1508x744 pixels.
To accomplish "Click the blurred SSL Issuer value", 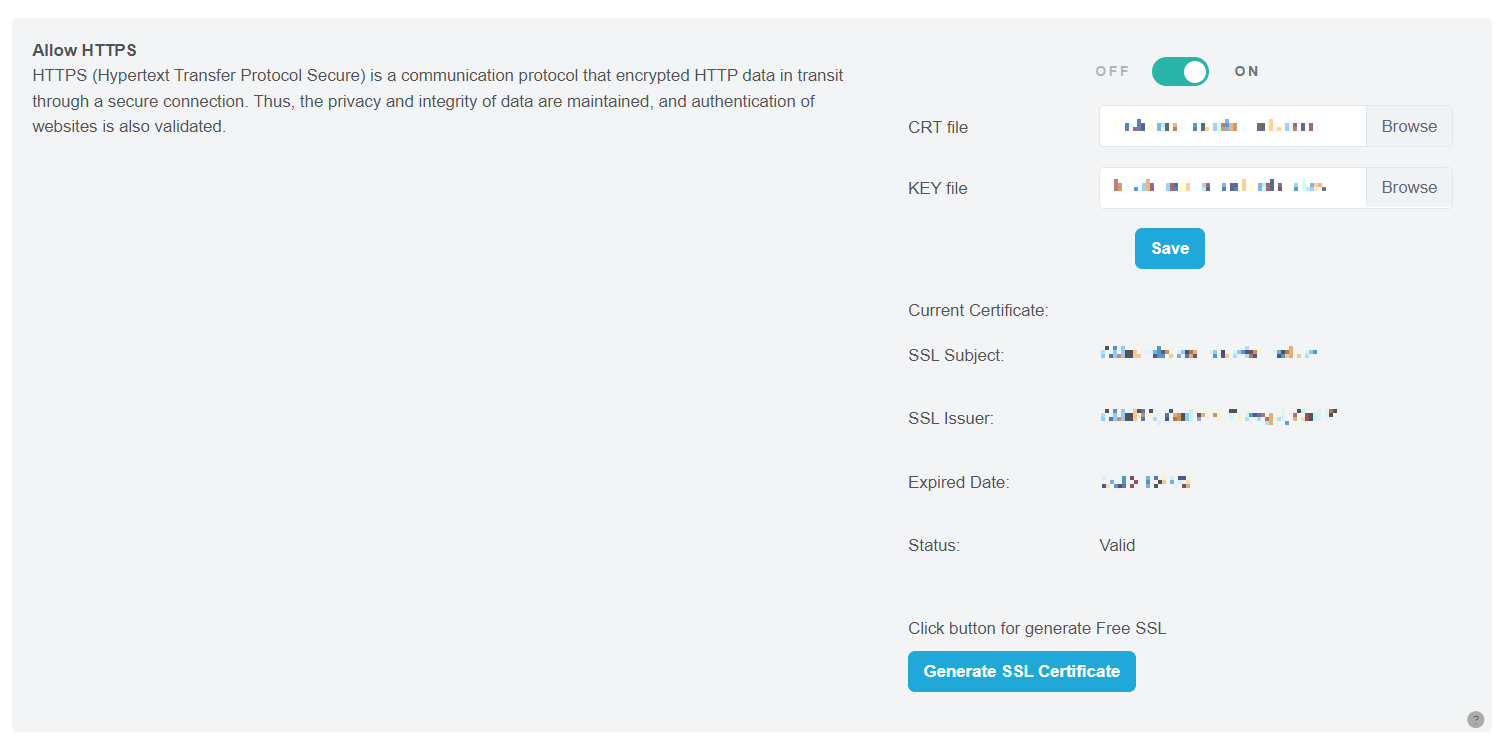I will [1218, 417].
